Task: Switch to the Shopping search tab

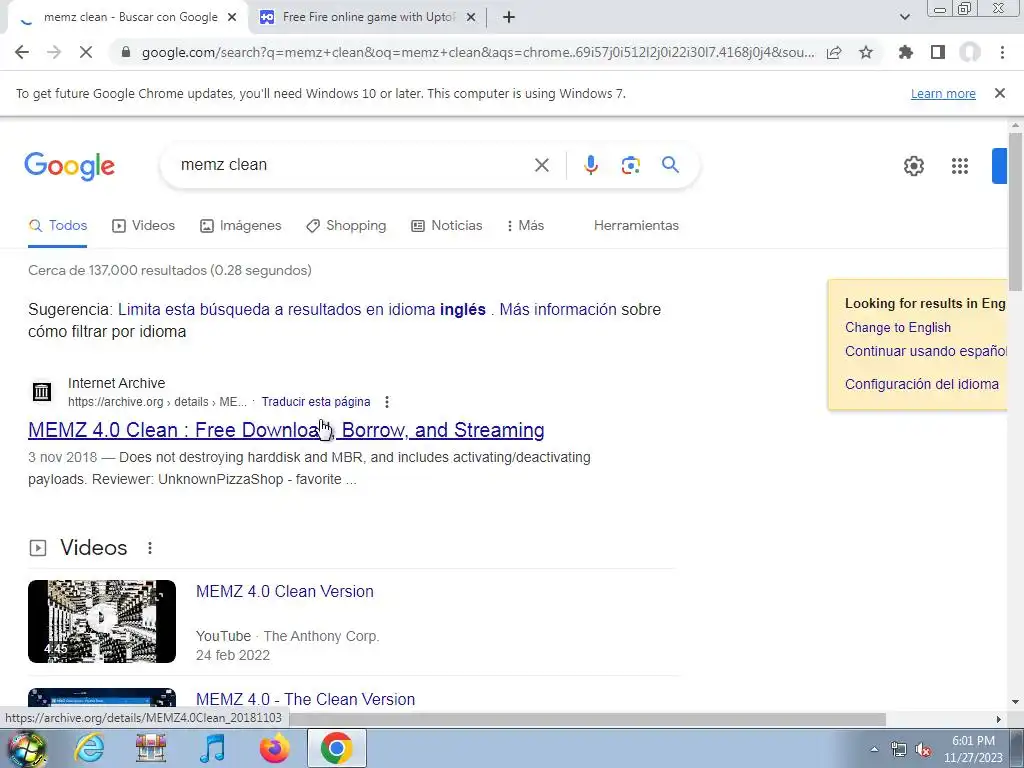Action: coord(346,225)
